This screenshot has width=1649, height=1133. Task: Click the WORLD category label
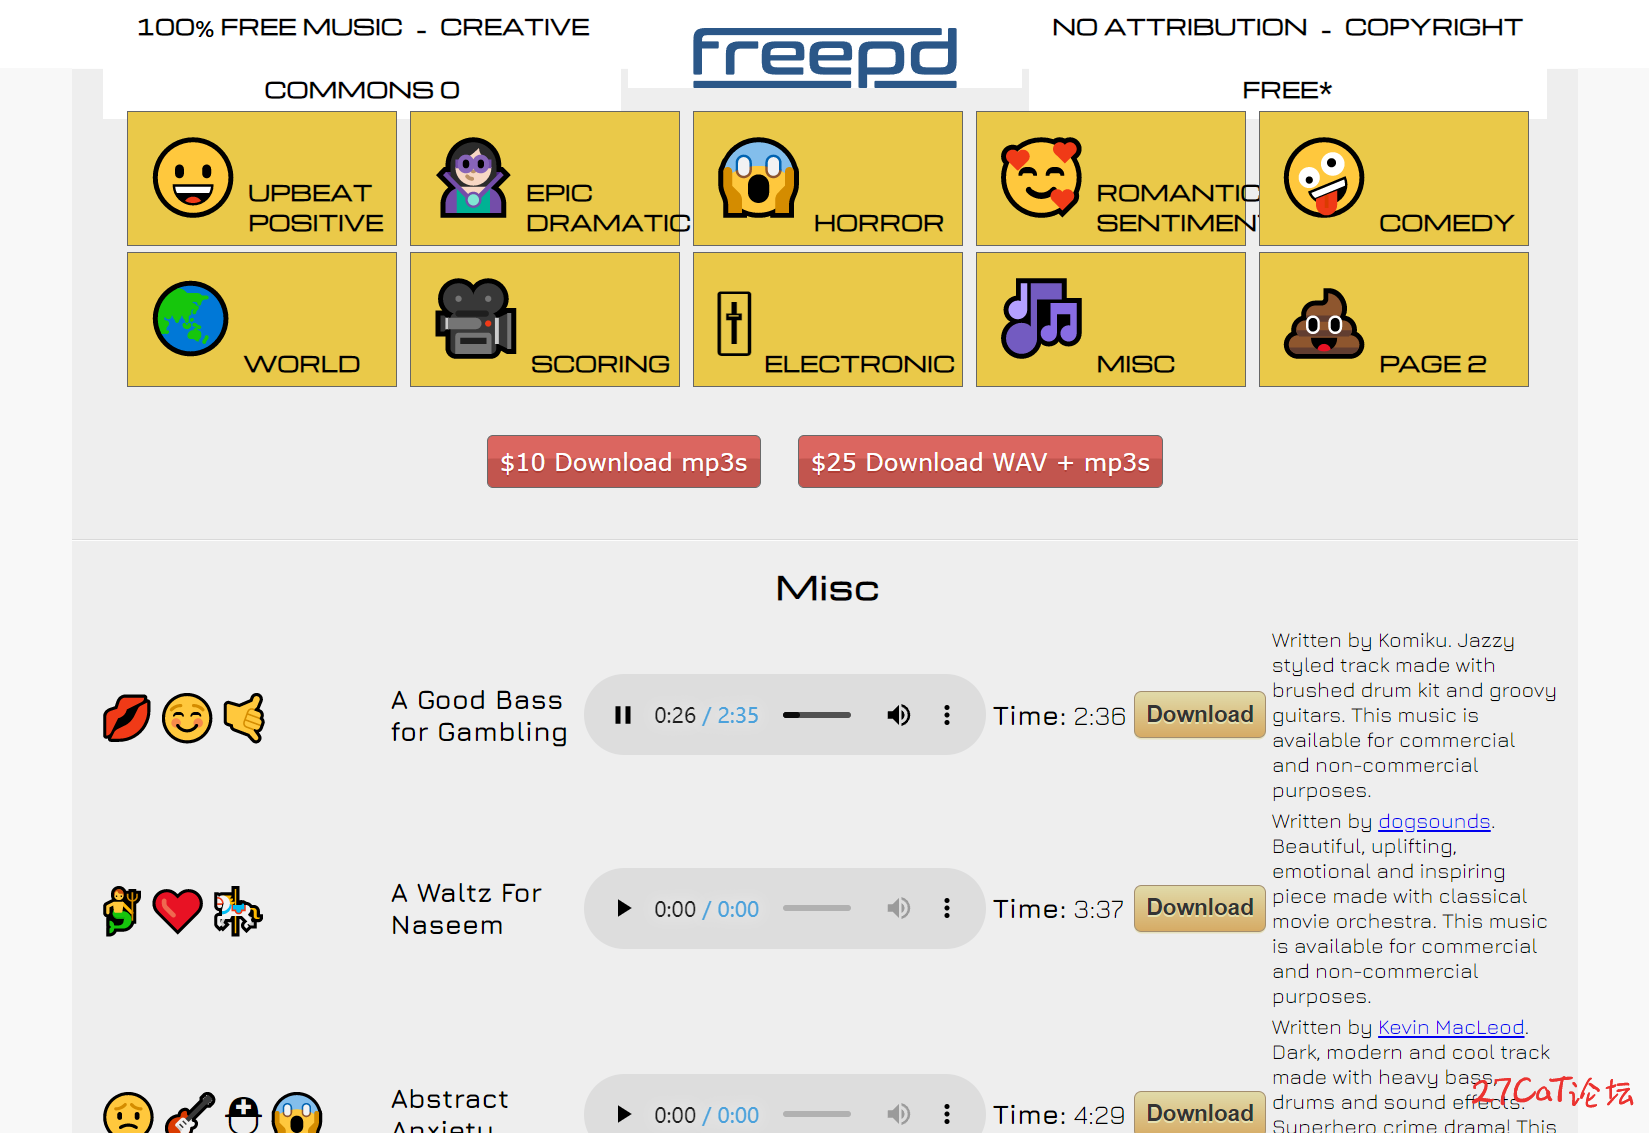(x=302, y=364)
